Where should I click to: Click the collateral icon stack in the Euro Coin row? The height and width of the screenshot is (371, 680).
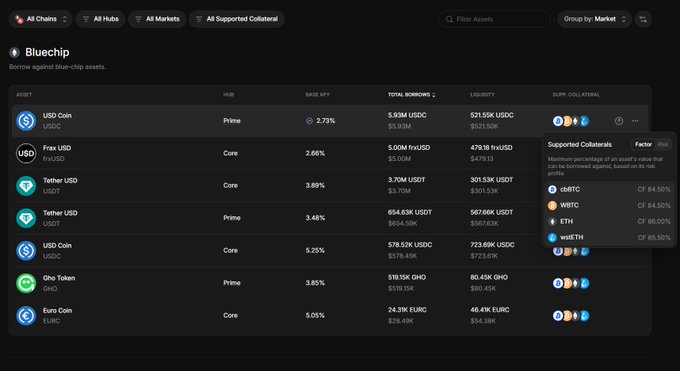click(x=571, y=316)
